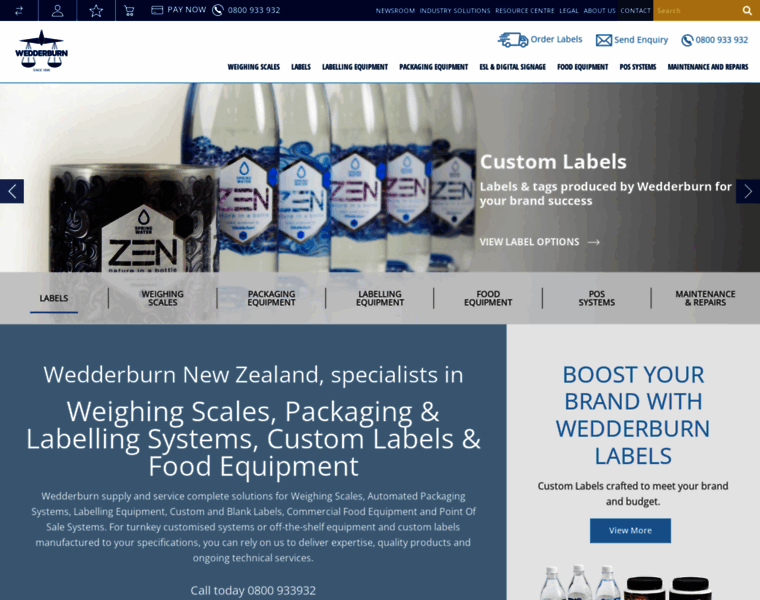Open the user account icon
The width and height of the screenshot is (760, 600).
tap(57, 10)
